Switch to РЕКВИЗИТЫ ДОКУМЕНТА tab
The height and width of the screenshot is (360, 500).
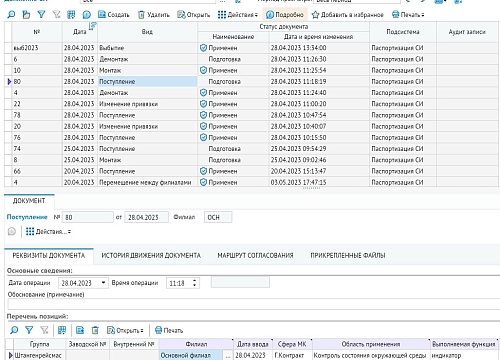pyautogui.click(x=49, y=255)
